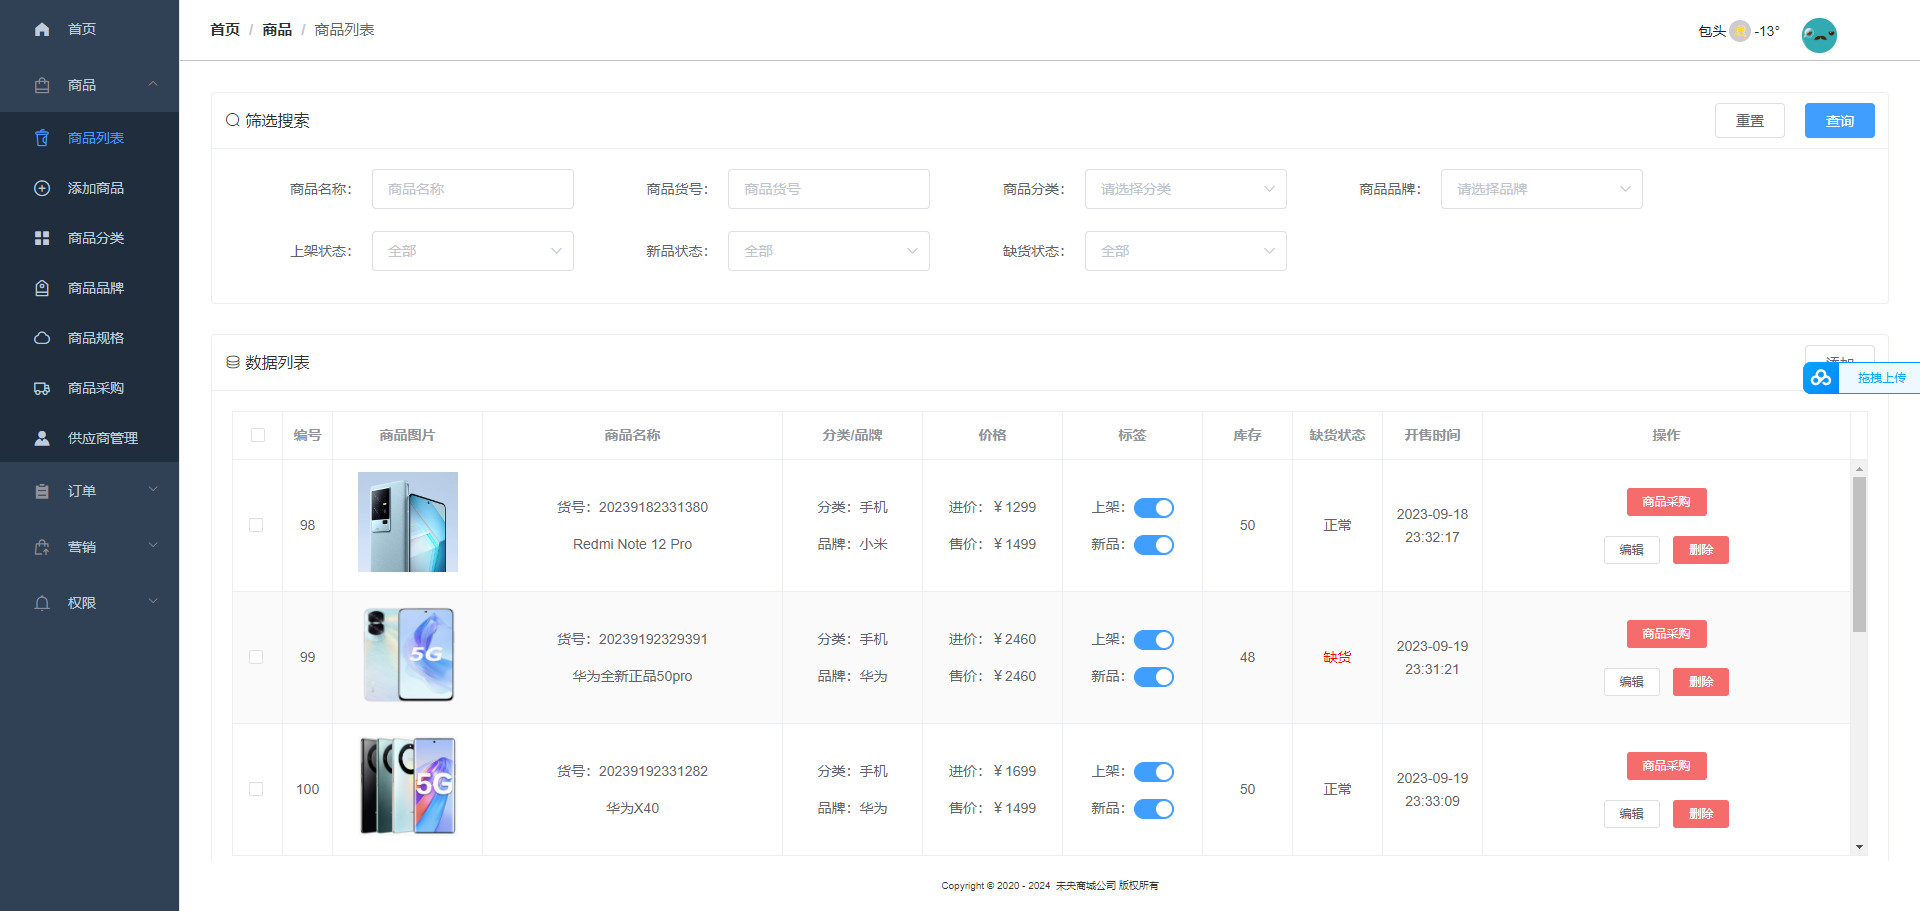Select all rows with the header checkbox
Screen dimensions: 1920x911
click(258, 435)
